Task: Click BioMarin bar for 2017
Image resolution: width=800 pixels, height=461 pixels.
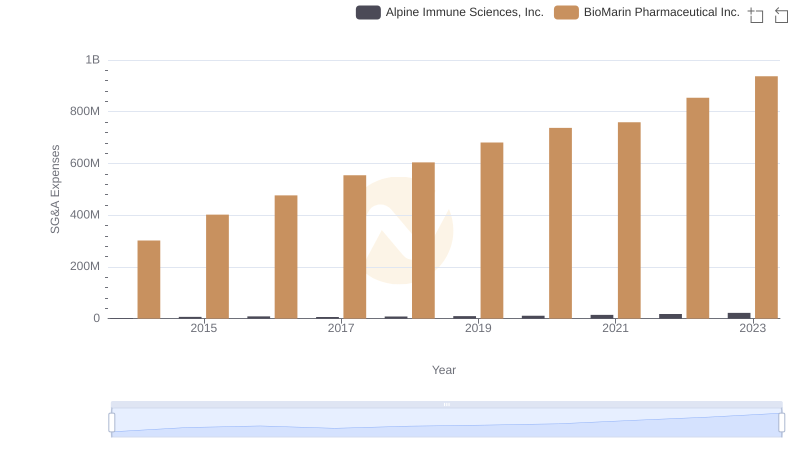Action: (x=355, y=247)
